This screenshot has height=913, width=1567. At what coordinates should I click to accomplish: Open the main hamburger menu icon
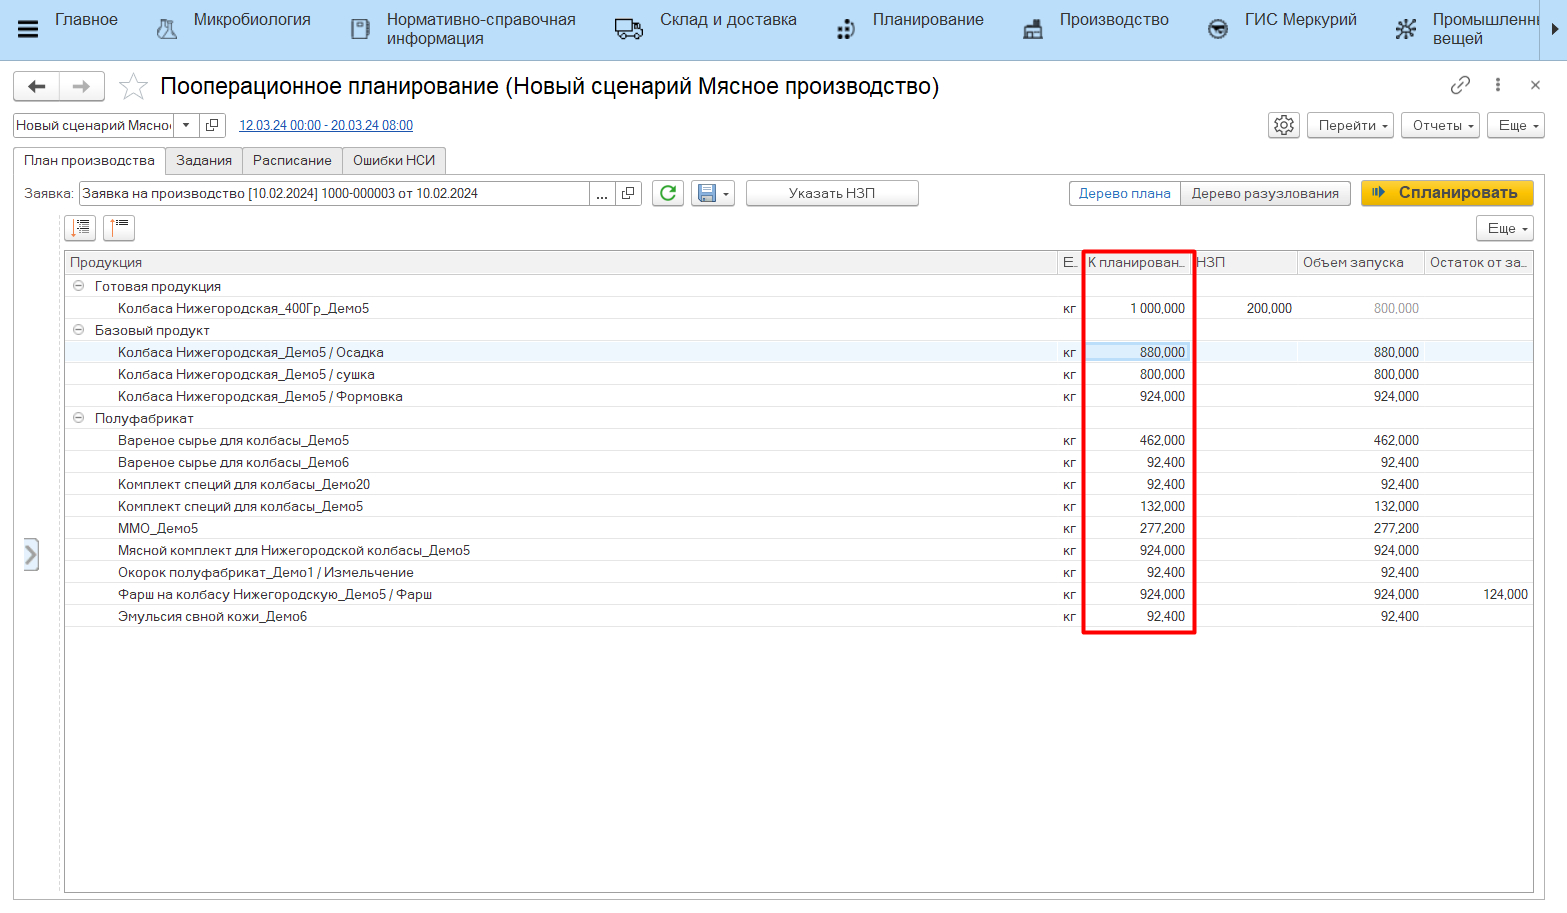(28, 29)
